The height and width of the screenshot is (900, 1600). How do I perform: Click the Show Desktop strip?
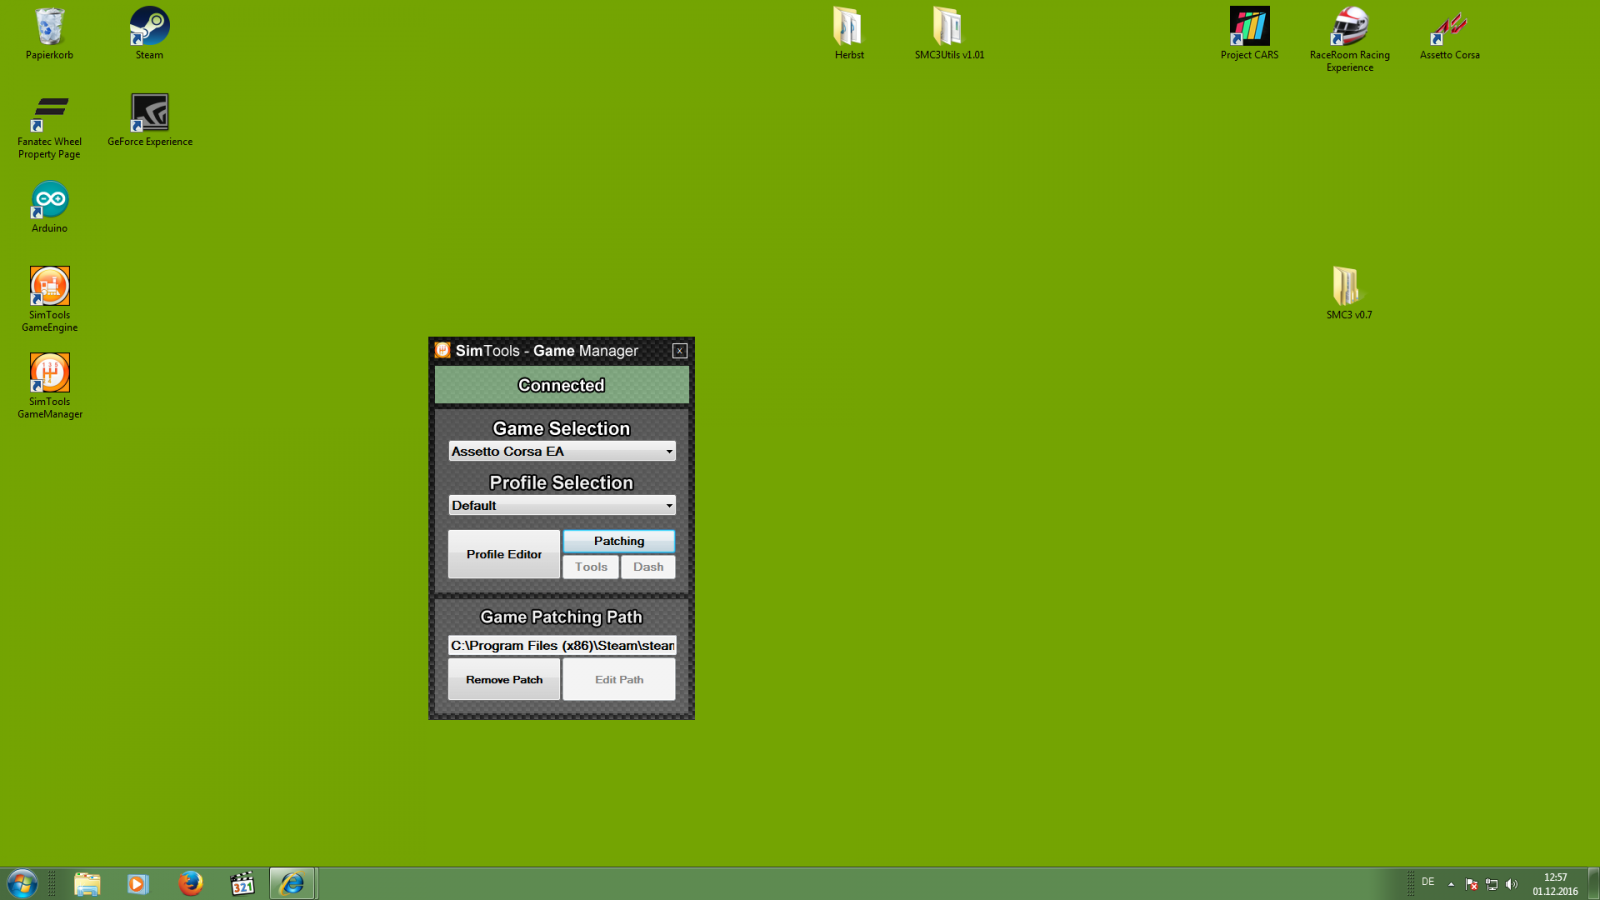pos(1593,884)
